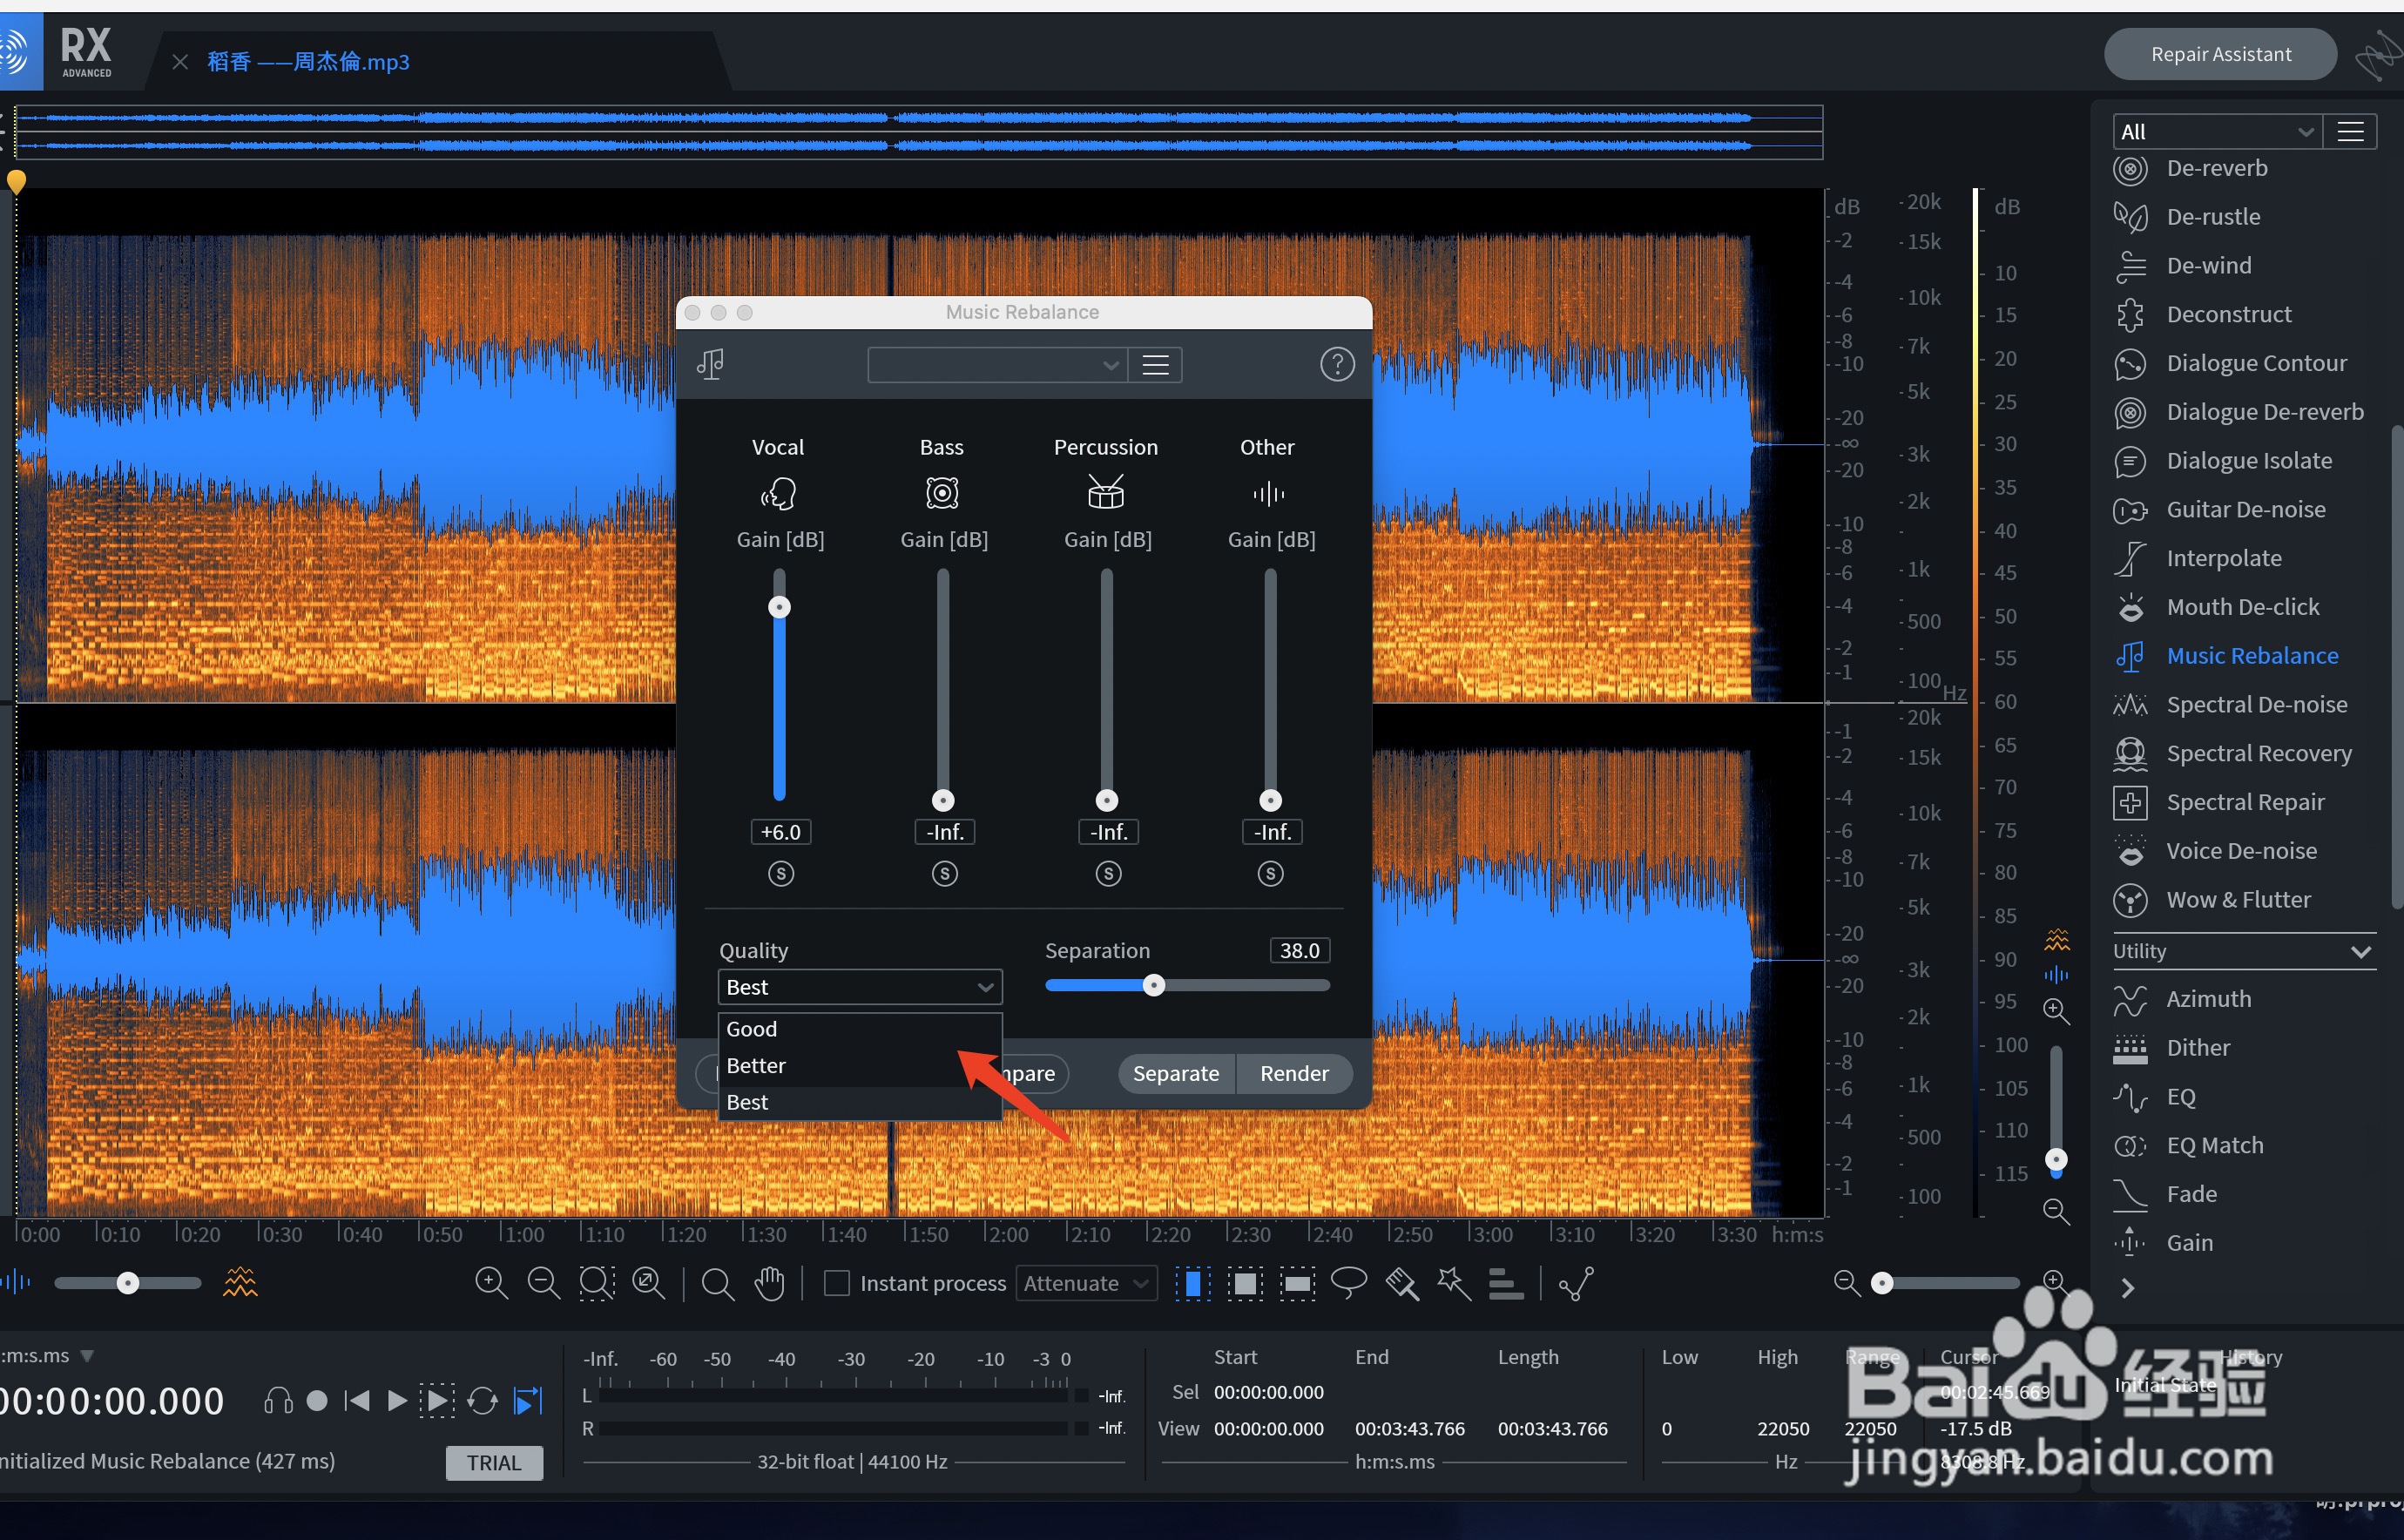Click the Record button
The image size is (2404, 1540).
pos(316,1401)
